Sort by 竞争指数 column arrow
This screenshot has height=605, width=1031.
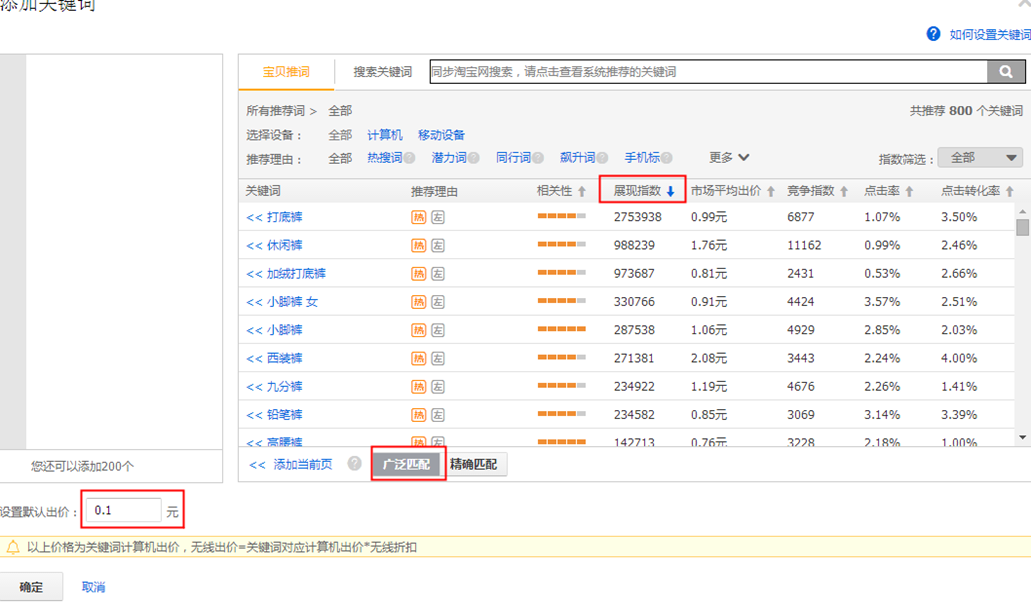(844, 191)
